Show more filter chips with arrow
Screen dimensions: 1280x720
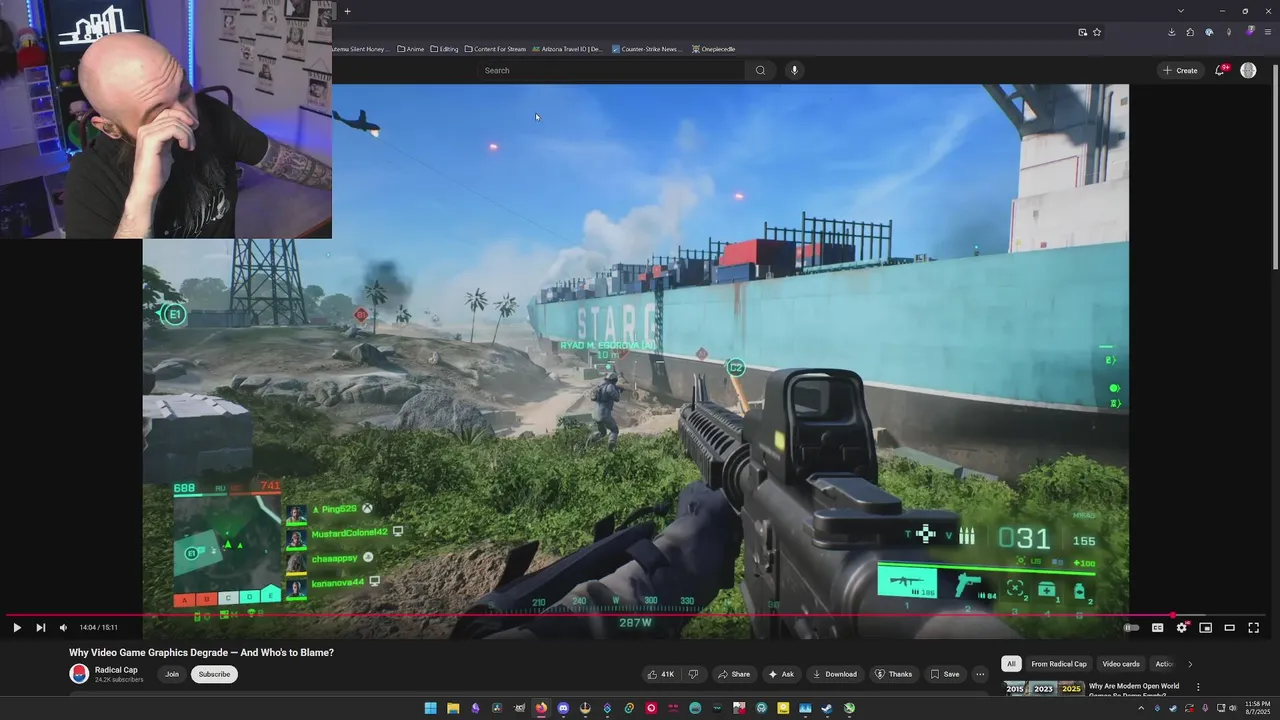pos(1190,664)
